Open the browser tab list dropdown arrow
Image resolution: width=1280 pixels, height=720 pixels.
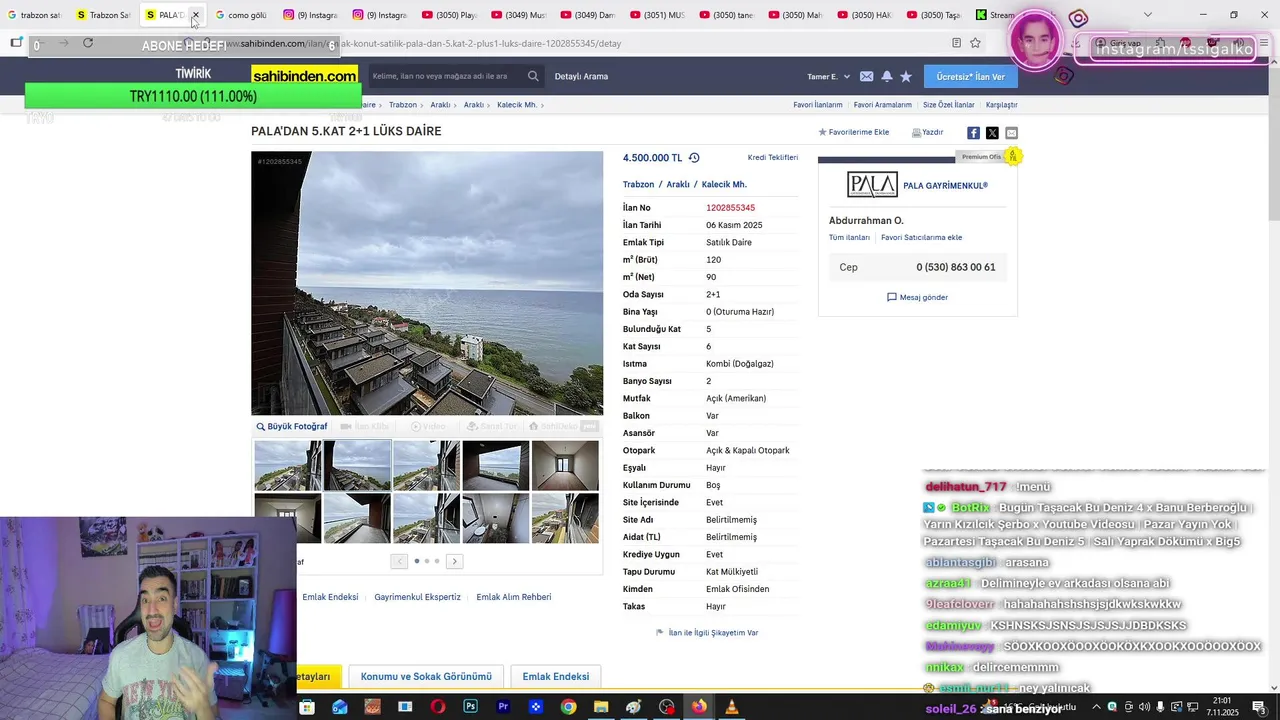pos(1147,14)
